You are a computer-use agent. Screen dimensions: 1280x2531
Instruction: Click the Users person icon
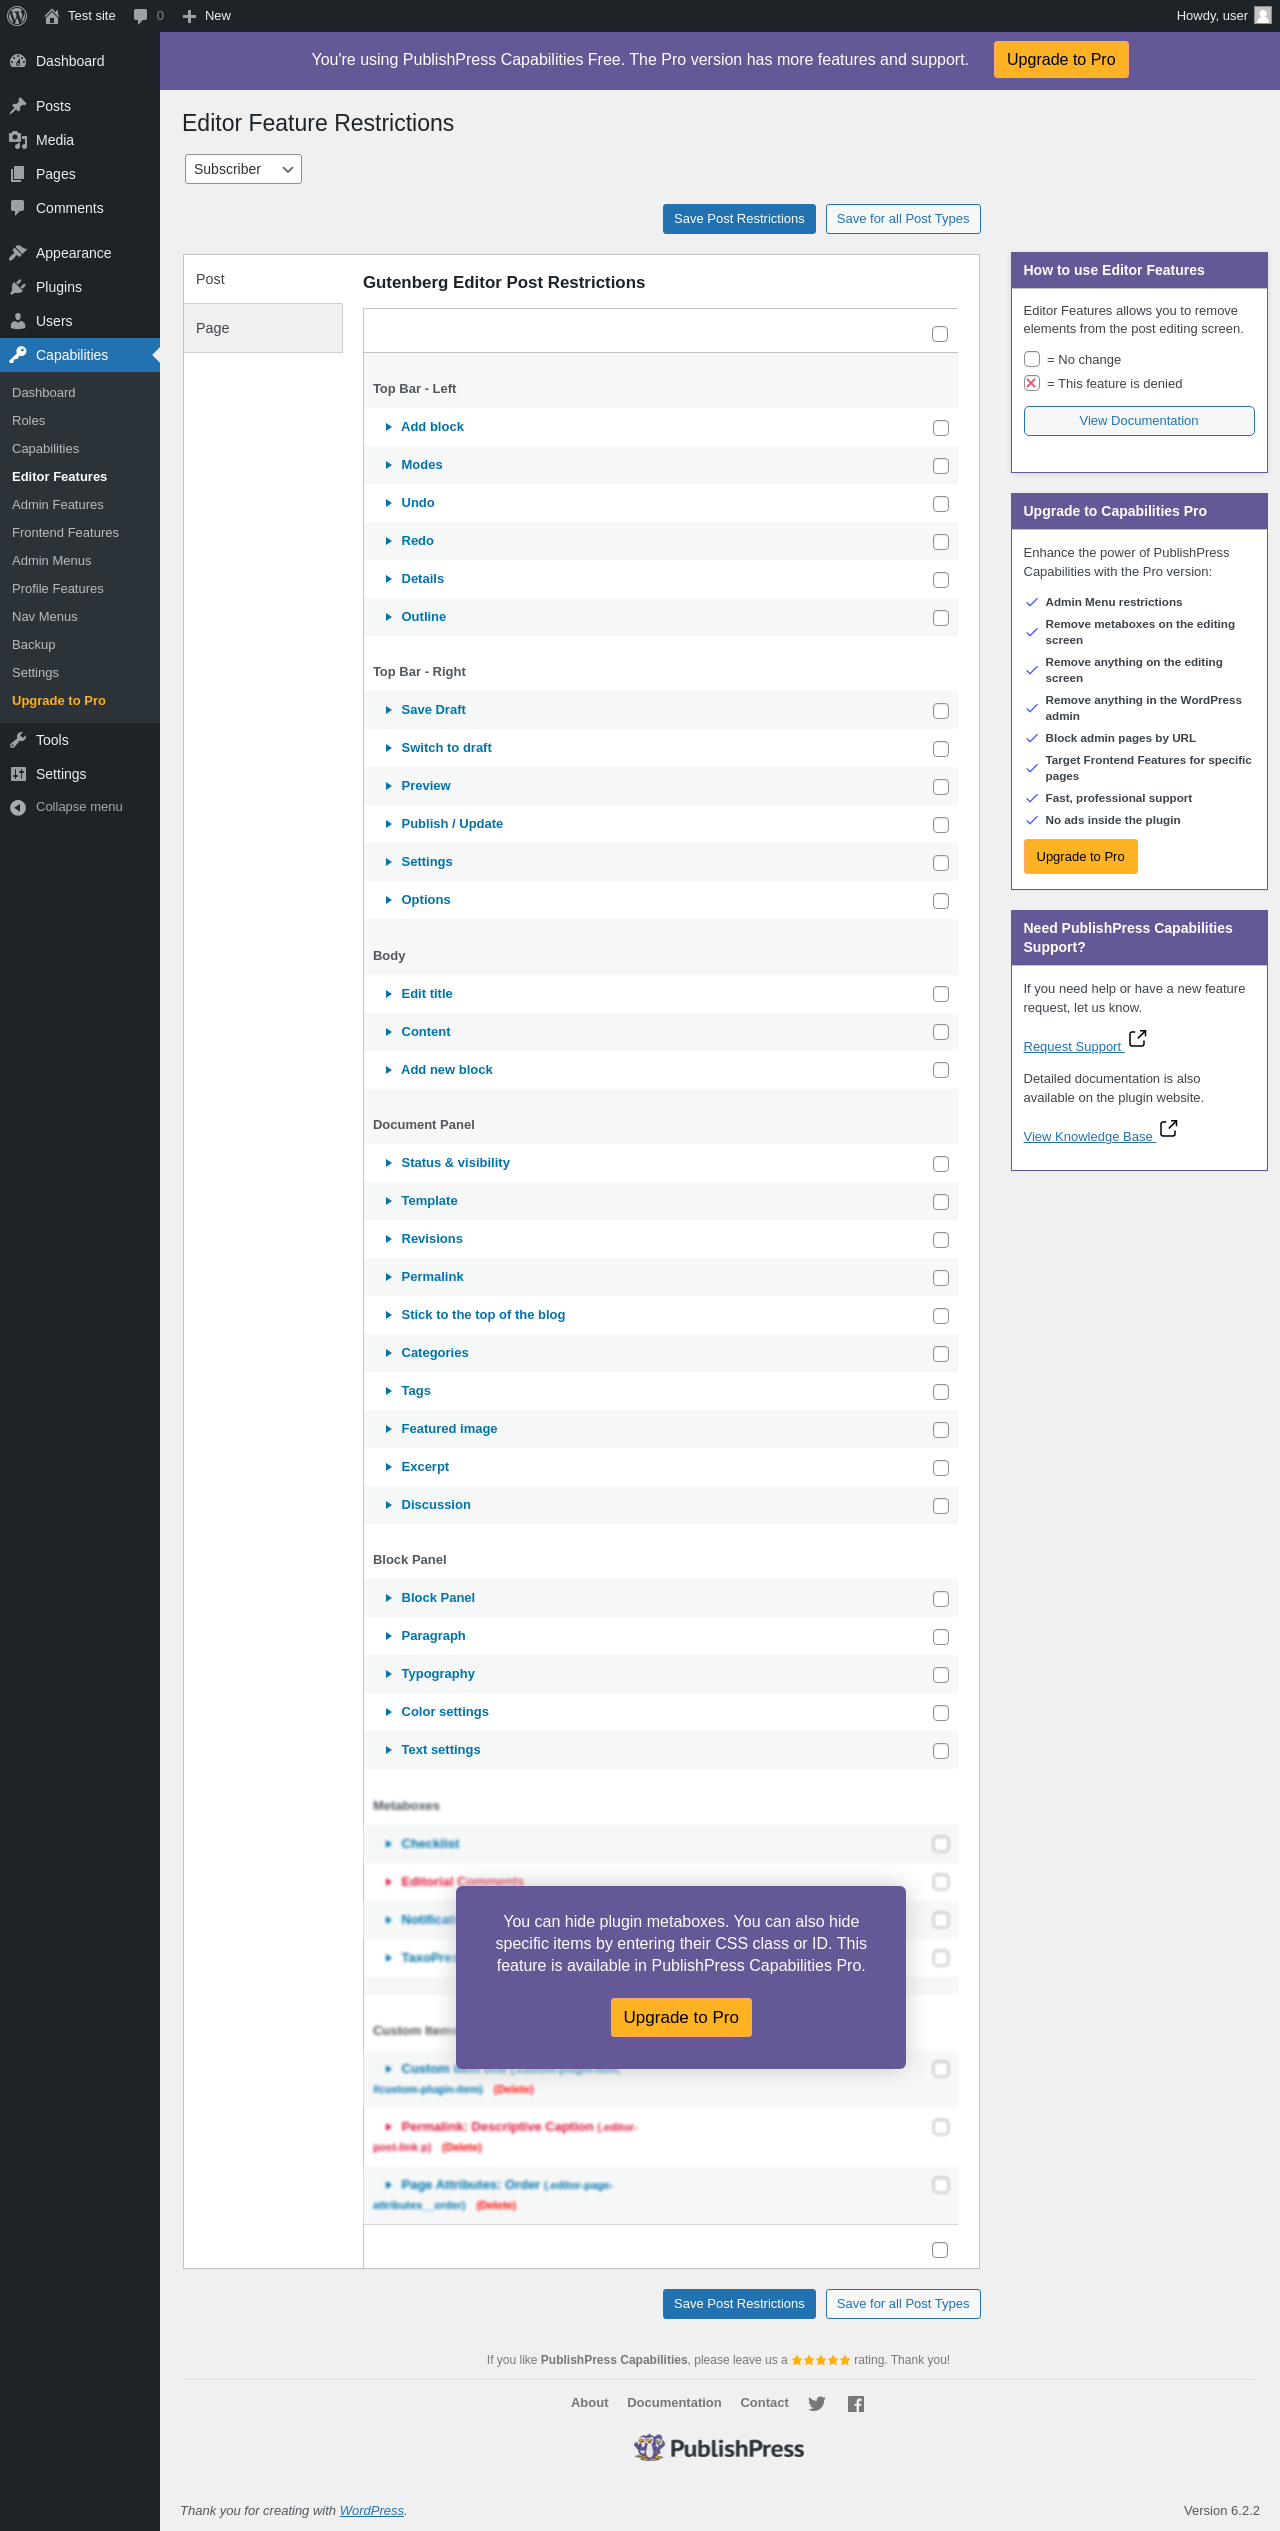(x=18, y=321)
